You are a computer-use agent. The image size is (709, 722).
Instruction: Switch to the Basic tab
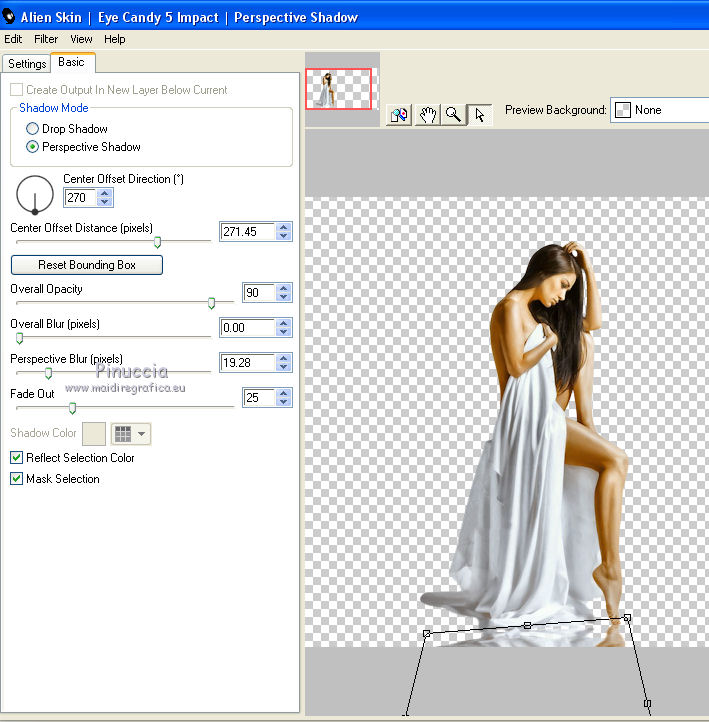click(x=72, y=62)
